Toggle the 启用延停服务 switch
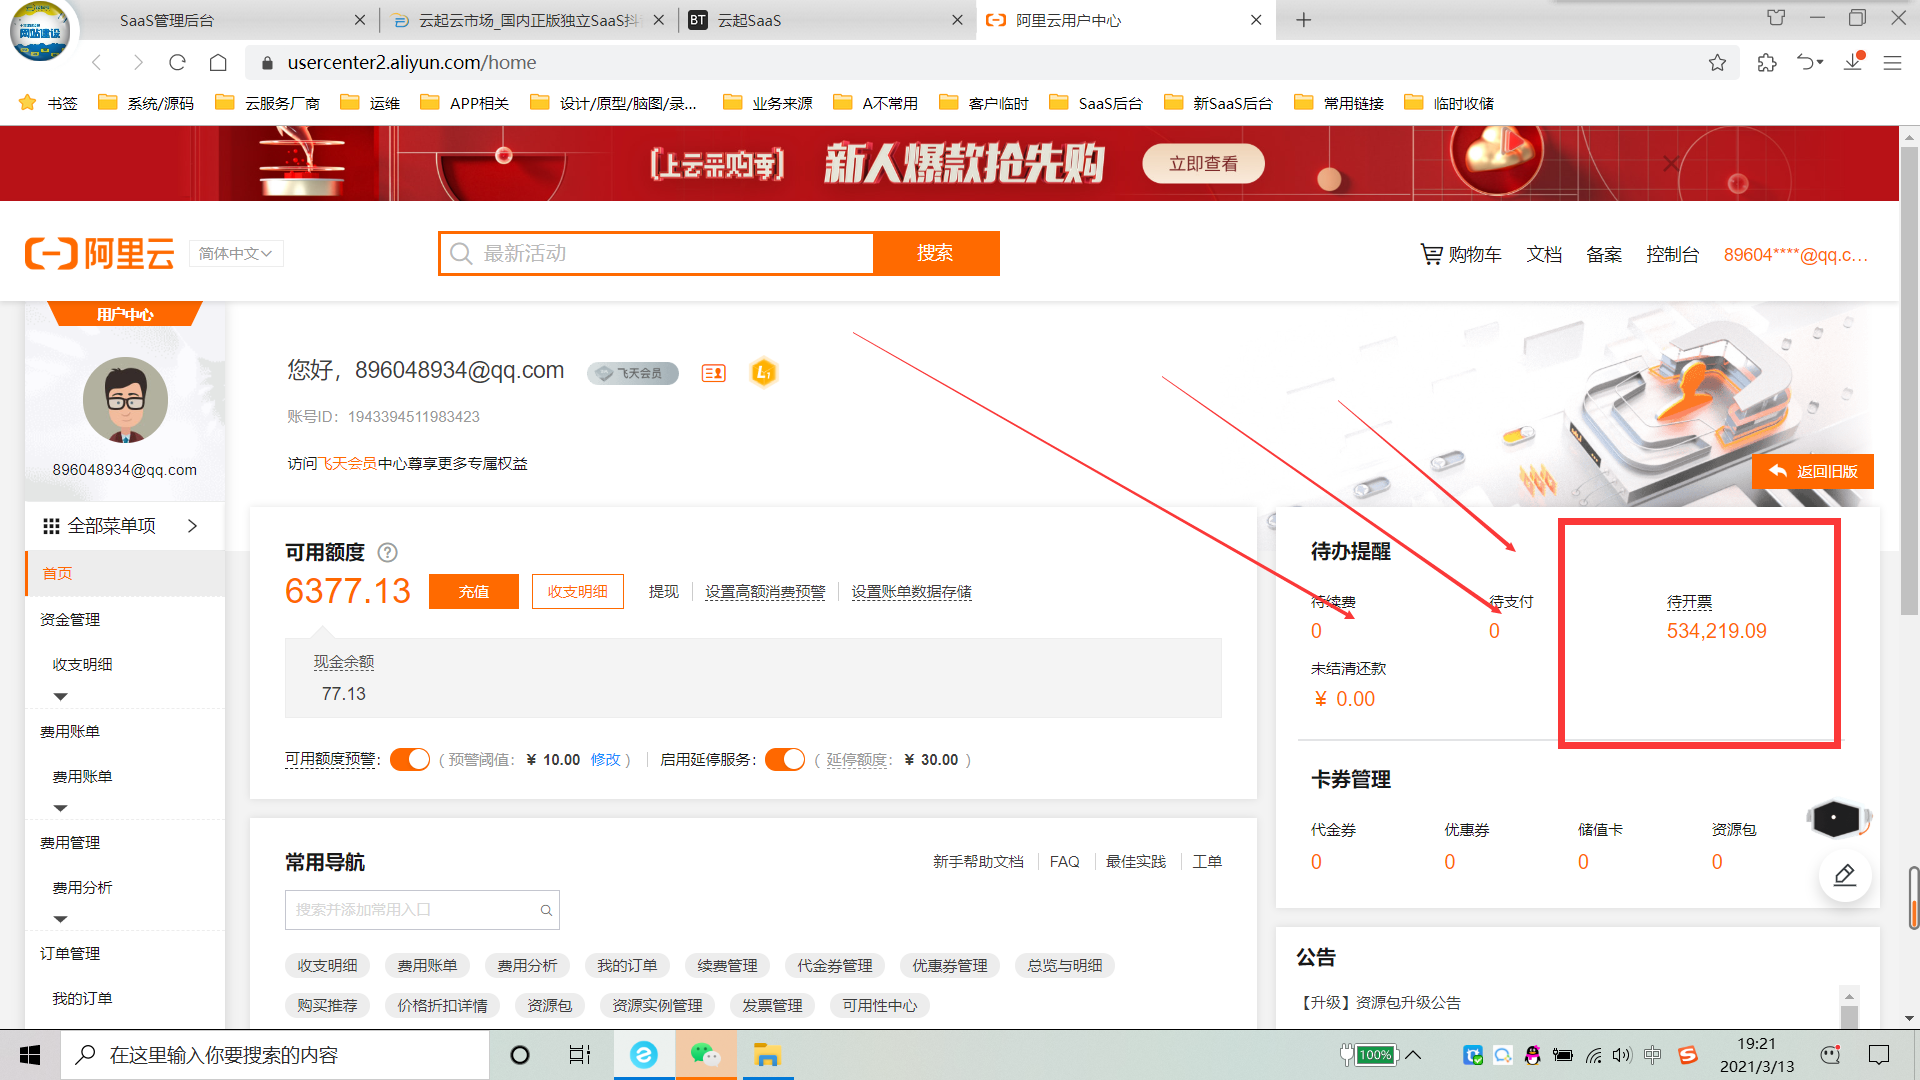Viewport: 1920px width, 1080px height. [x=785, y=760]
